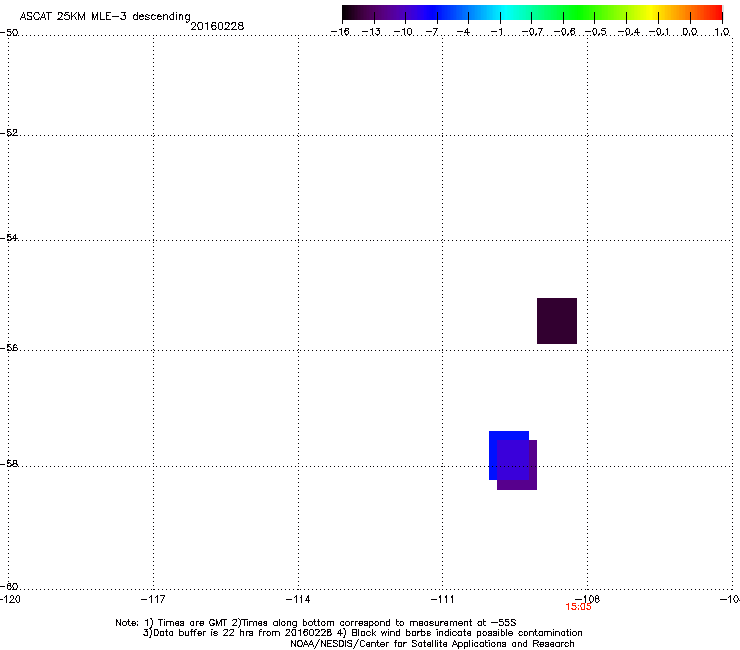Click latitude axis label -52
The height and width of the screenshot is (650, 740).
coord(9,133)
